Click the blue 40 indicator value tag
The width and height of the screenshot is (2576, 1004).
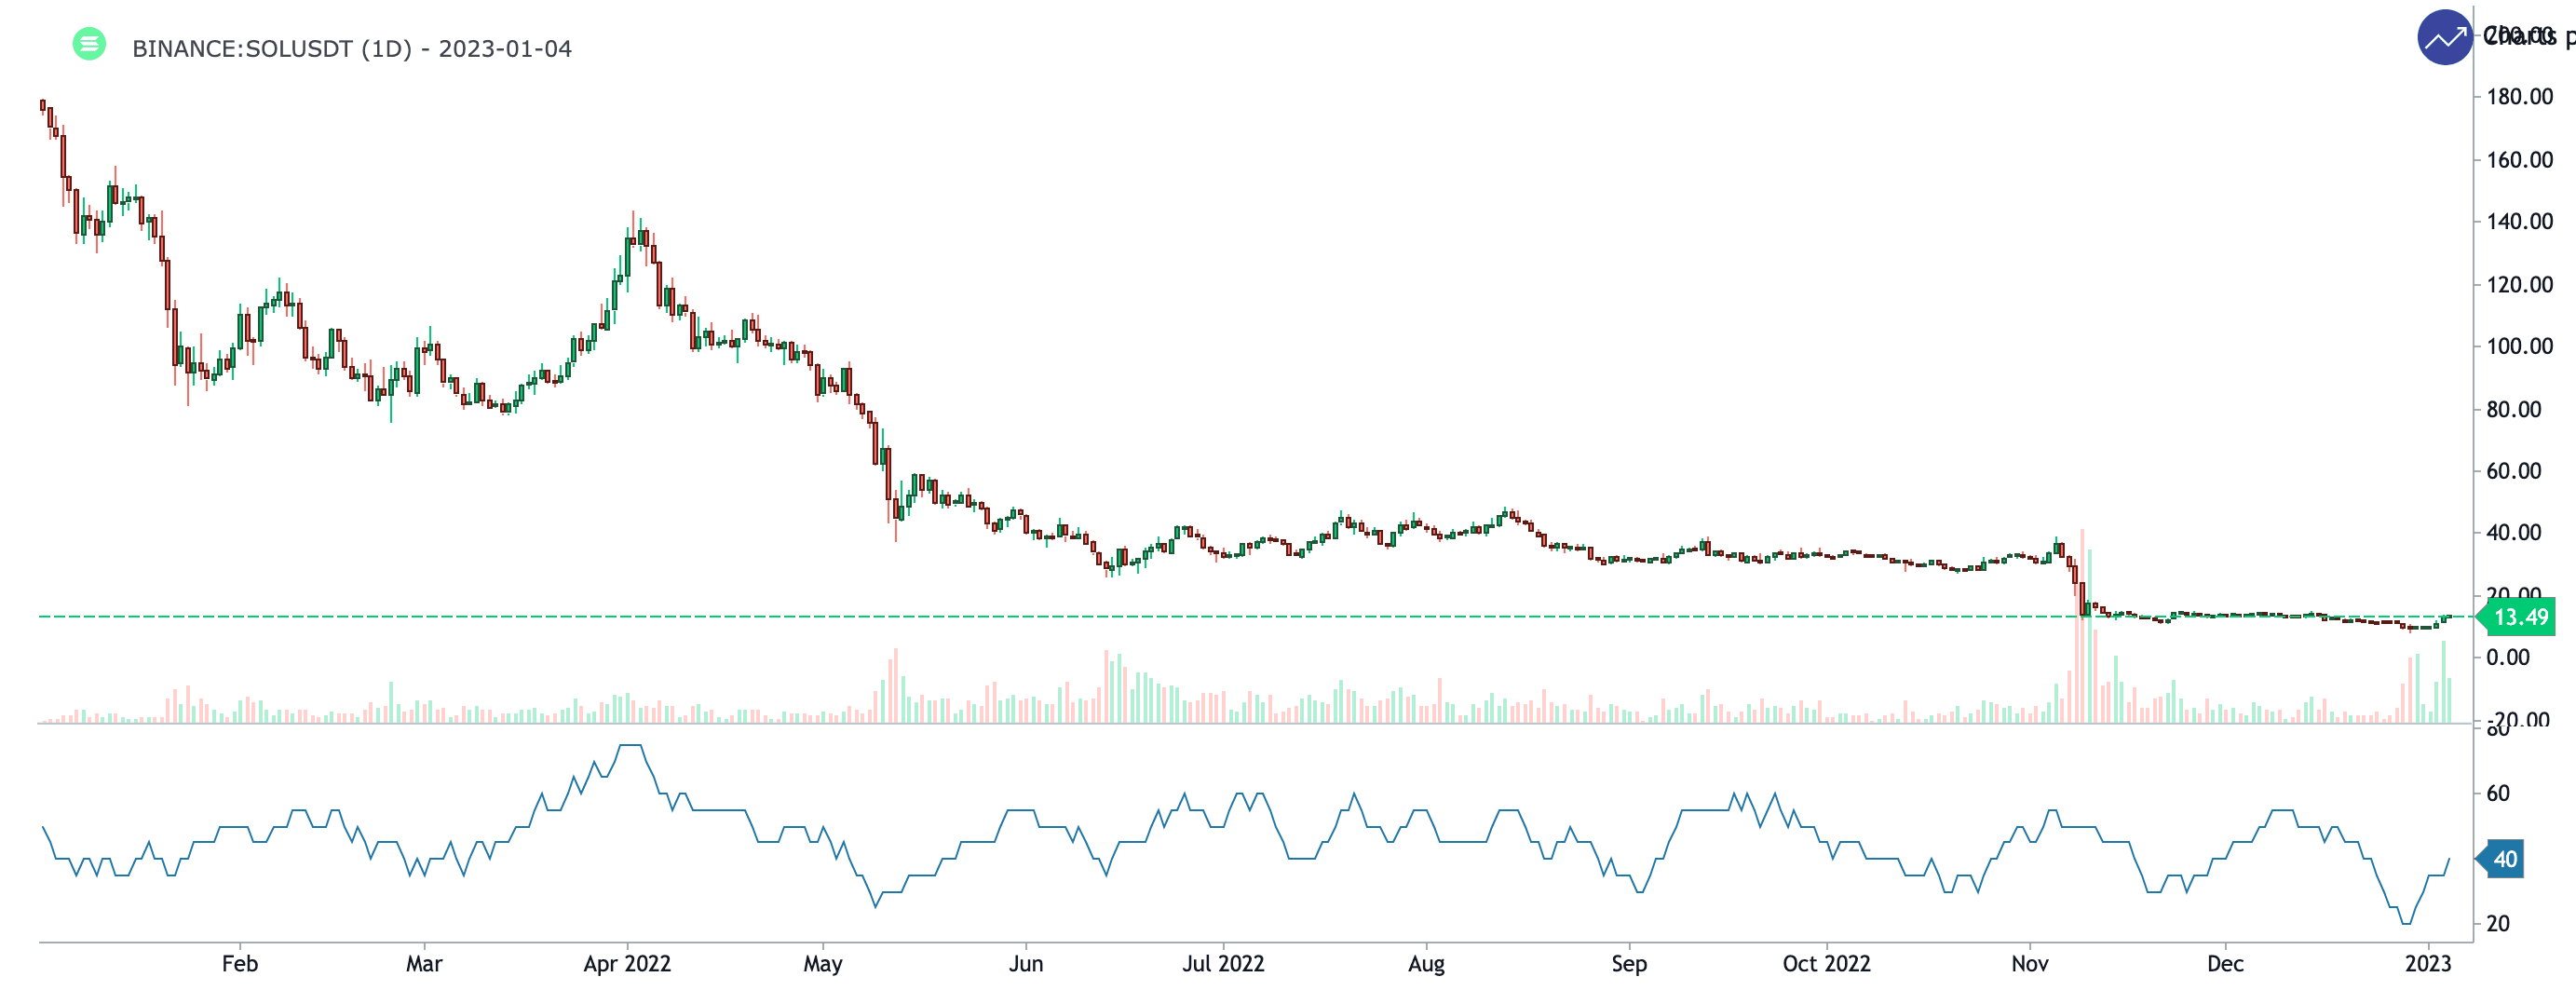(x=2503, y=859)
